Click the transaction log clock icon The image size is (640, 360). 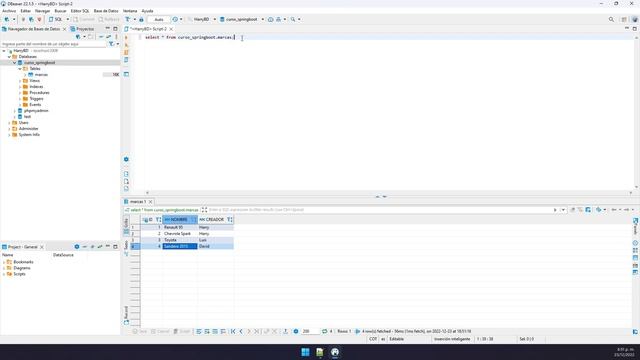175,19
